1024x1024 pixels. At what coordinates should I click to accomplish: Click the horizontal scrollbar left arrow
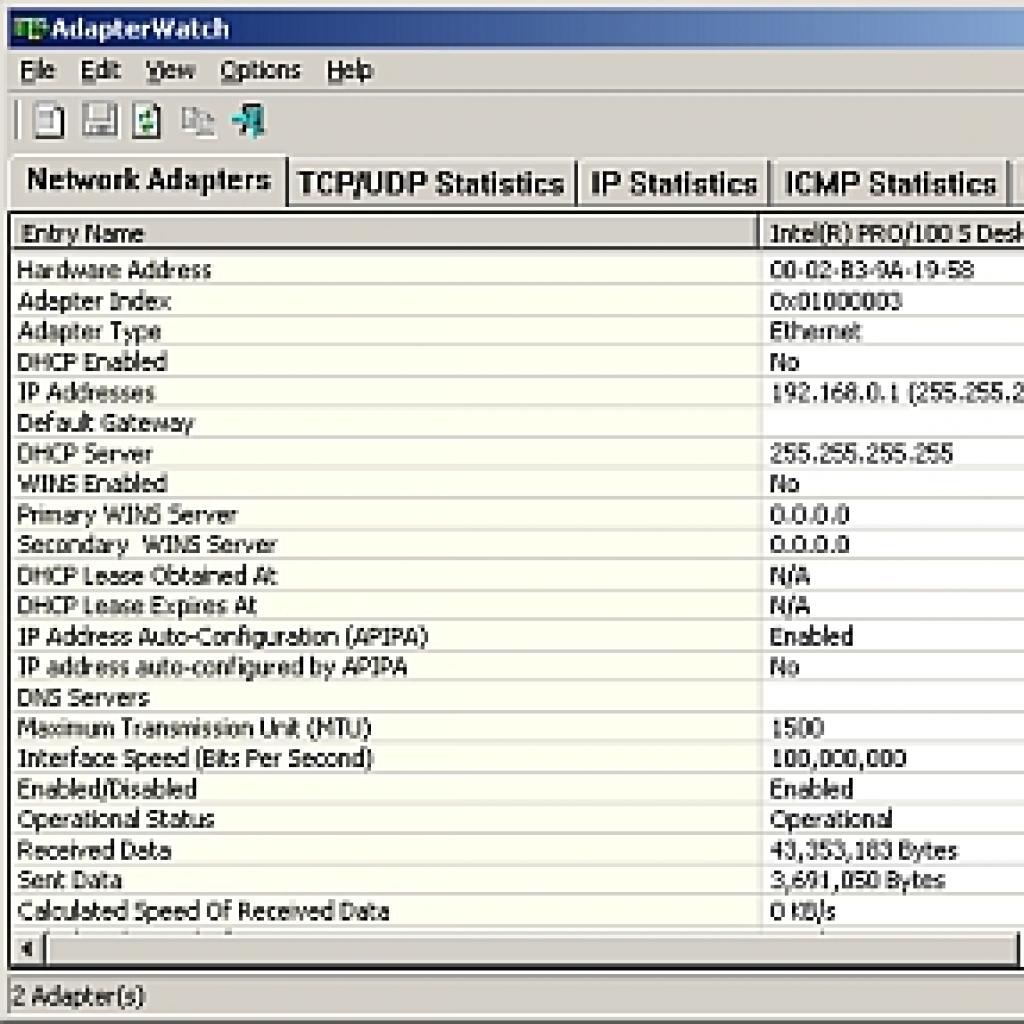27,948
